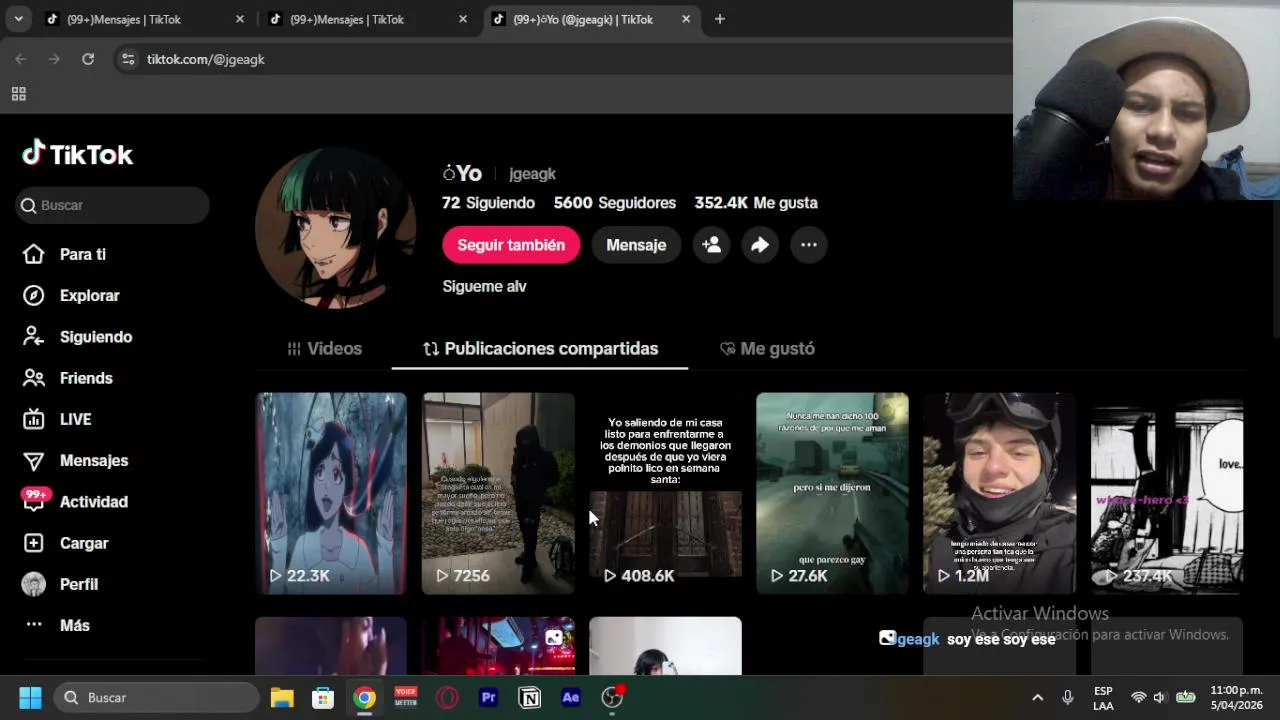Click the TikTok Buscar search field
Screen dimensions: 1280x720
(x=112, y=205)
